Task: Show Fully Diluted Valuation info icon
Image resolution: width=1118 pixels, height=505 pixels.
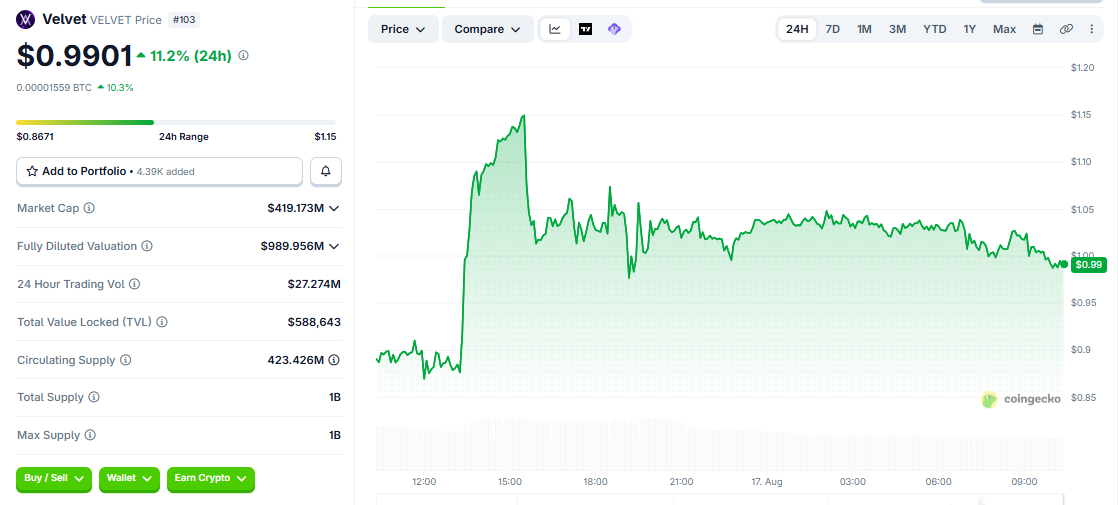Action: coord(146,246)
